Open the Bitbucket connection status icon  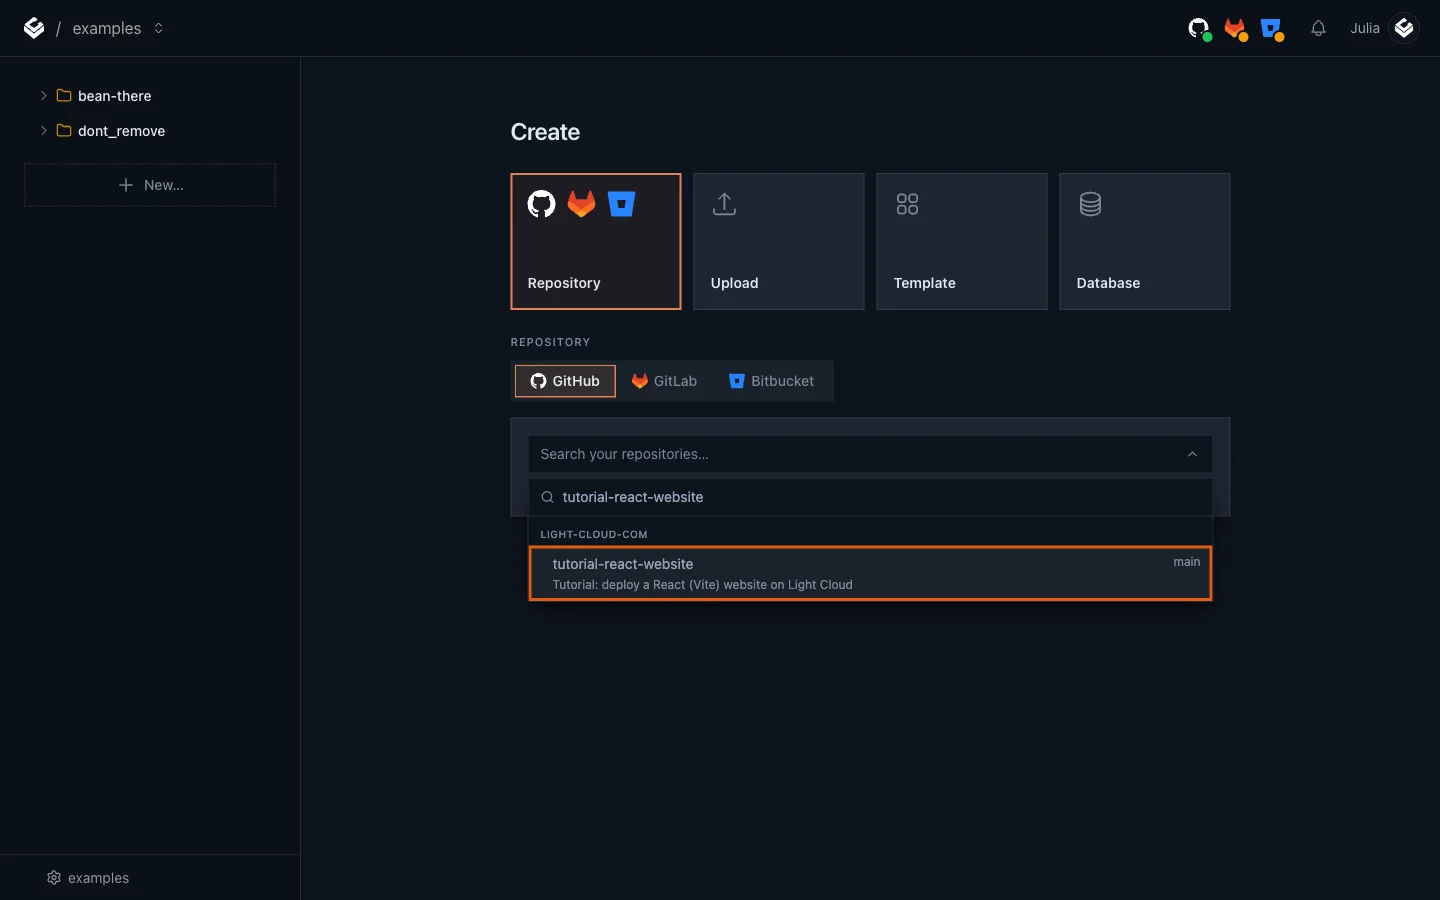coord(1272,29)
